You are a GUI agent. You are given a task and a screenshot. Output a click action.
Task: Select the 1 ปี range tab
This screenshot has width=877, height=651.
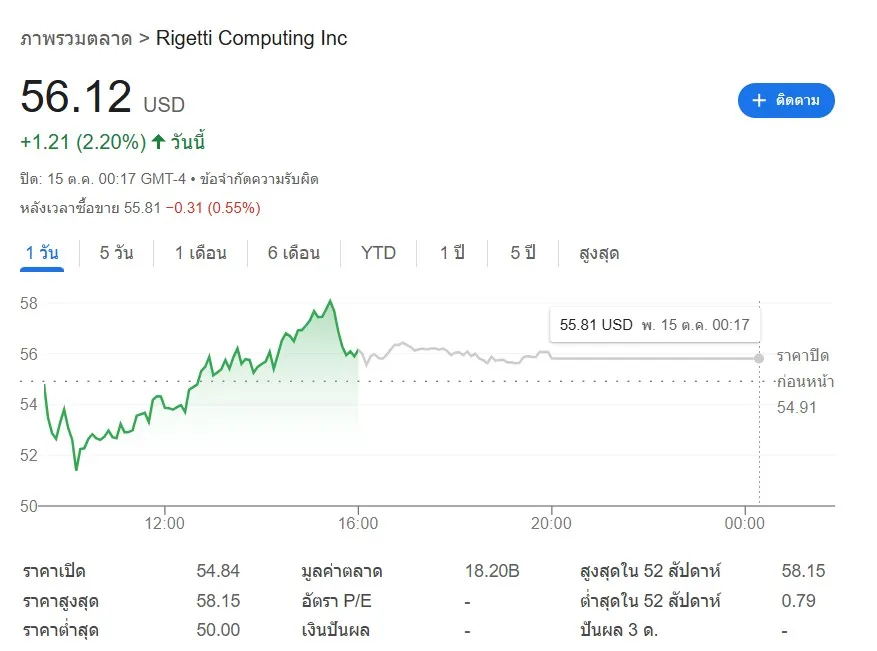[452, 253]
